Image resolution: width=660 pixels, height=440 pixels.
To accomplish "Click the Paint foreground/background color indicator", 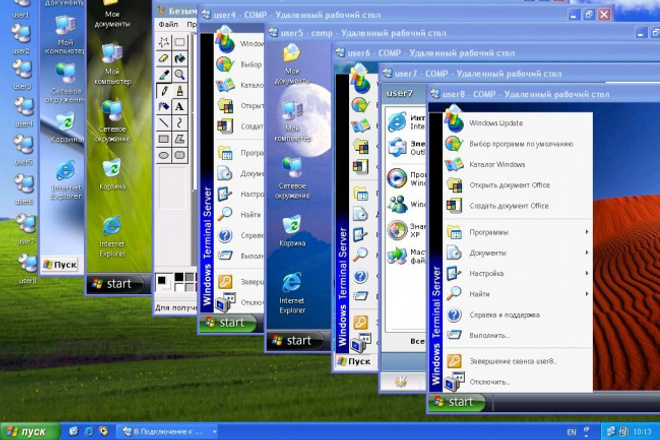I will pos(164,282).
